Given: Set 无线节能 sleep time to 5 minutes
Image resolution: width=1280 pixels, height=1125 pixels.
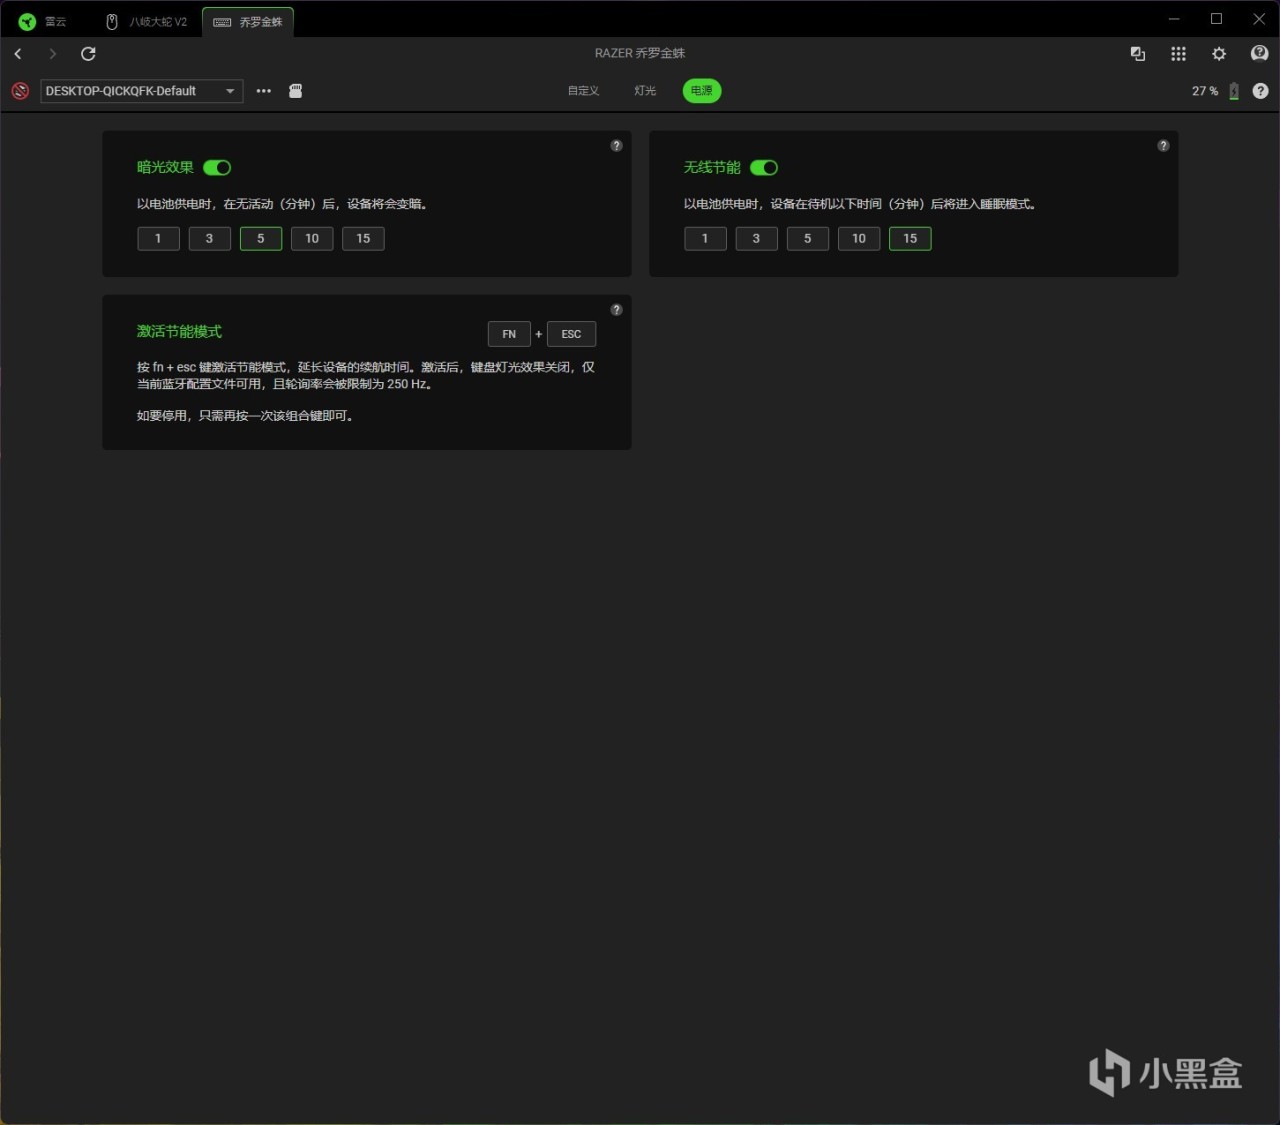Looking at the screenshot, I should [808, 239].
